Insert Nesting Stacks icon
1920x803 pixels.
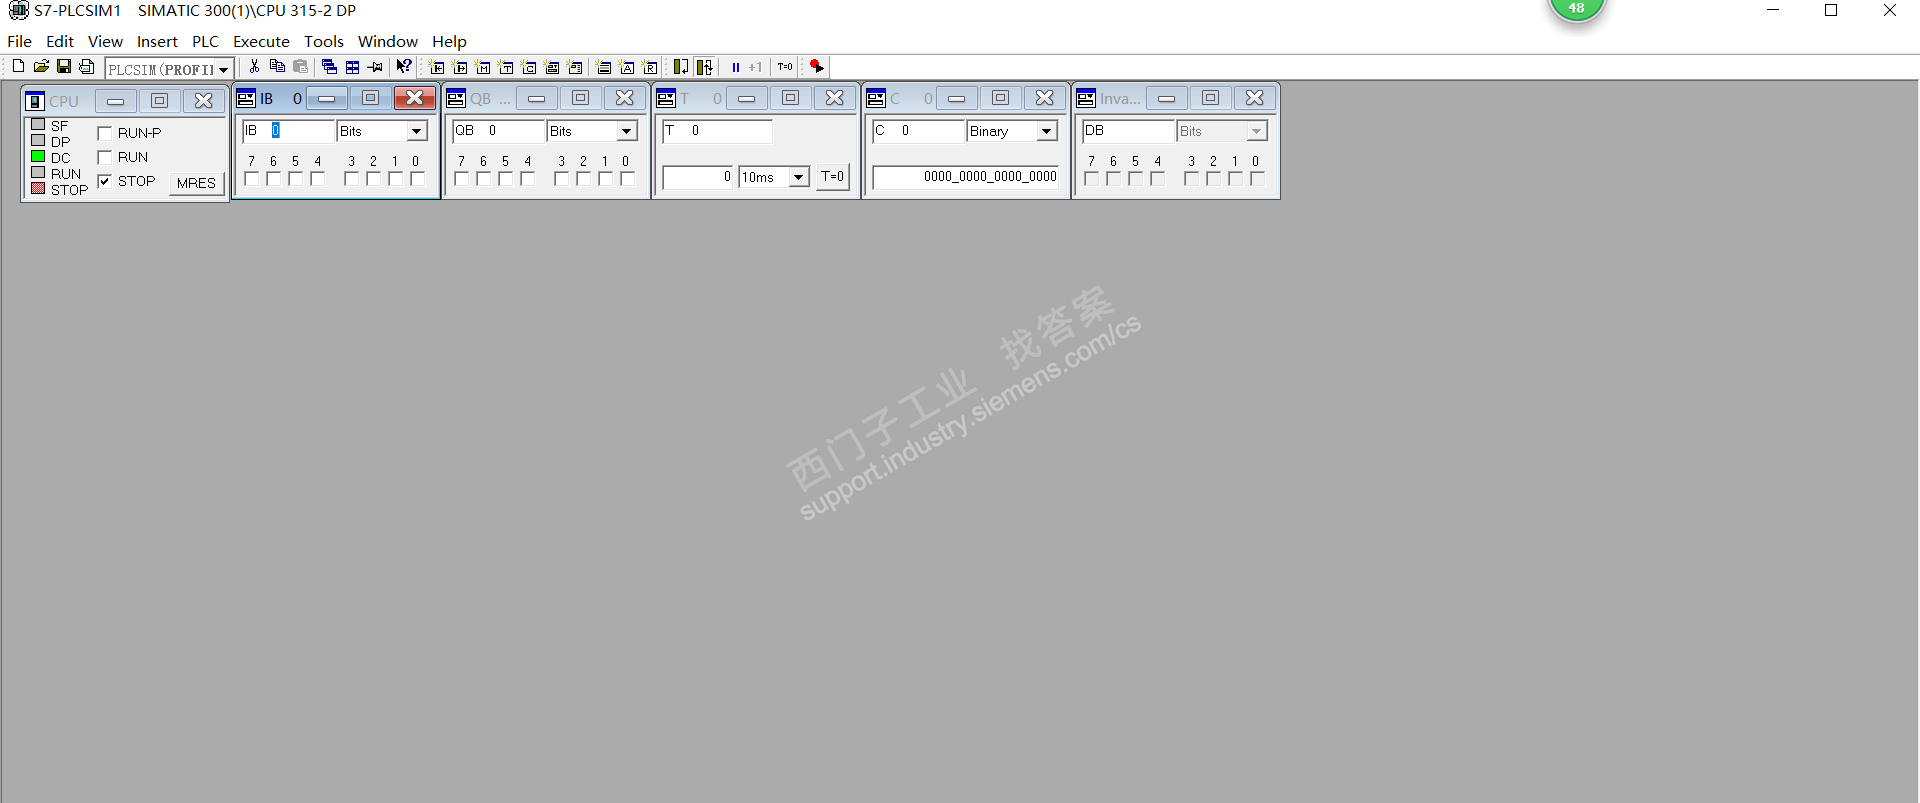pyautogui.click(x=603, y=67)
